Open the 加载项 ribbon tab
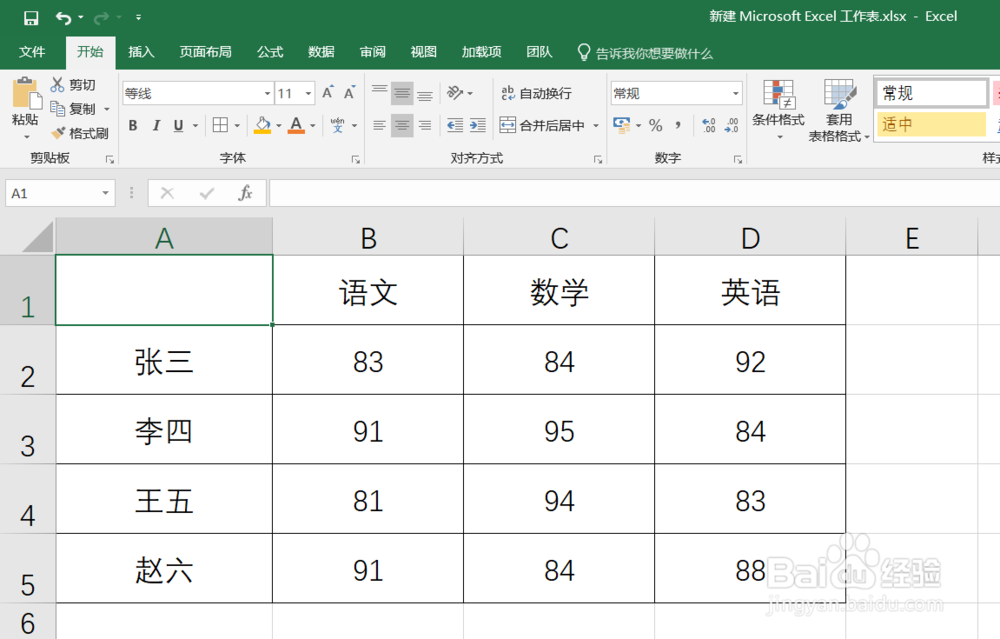The width and height of the screenshot is (1000, 639). tap(482, 52)
